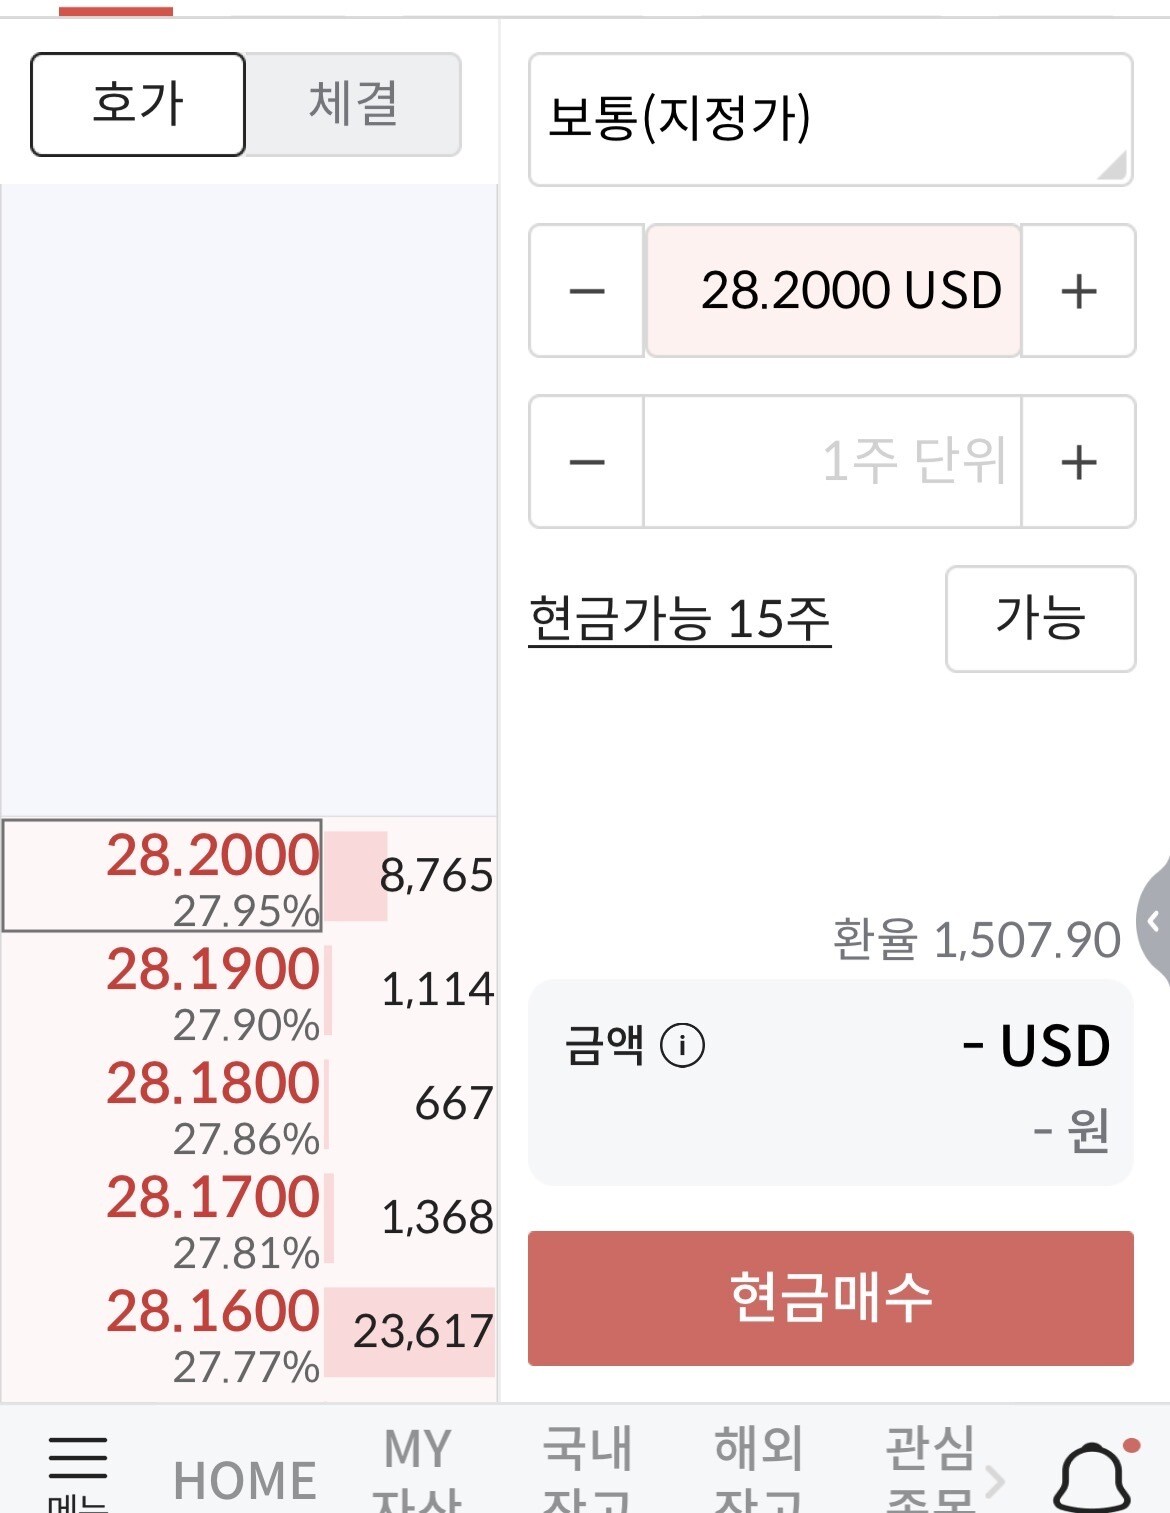Increase share quantity with the plus button
The image size is (1170, 1513).
pyautogui.click(x=1078, y=462)
